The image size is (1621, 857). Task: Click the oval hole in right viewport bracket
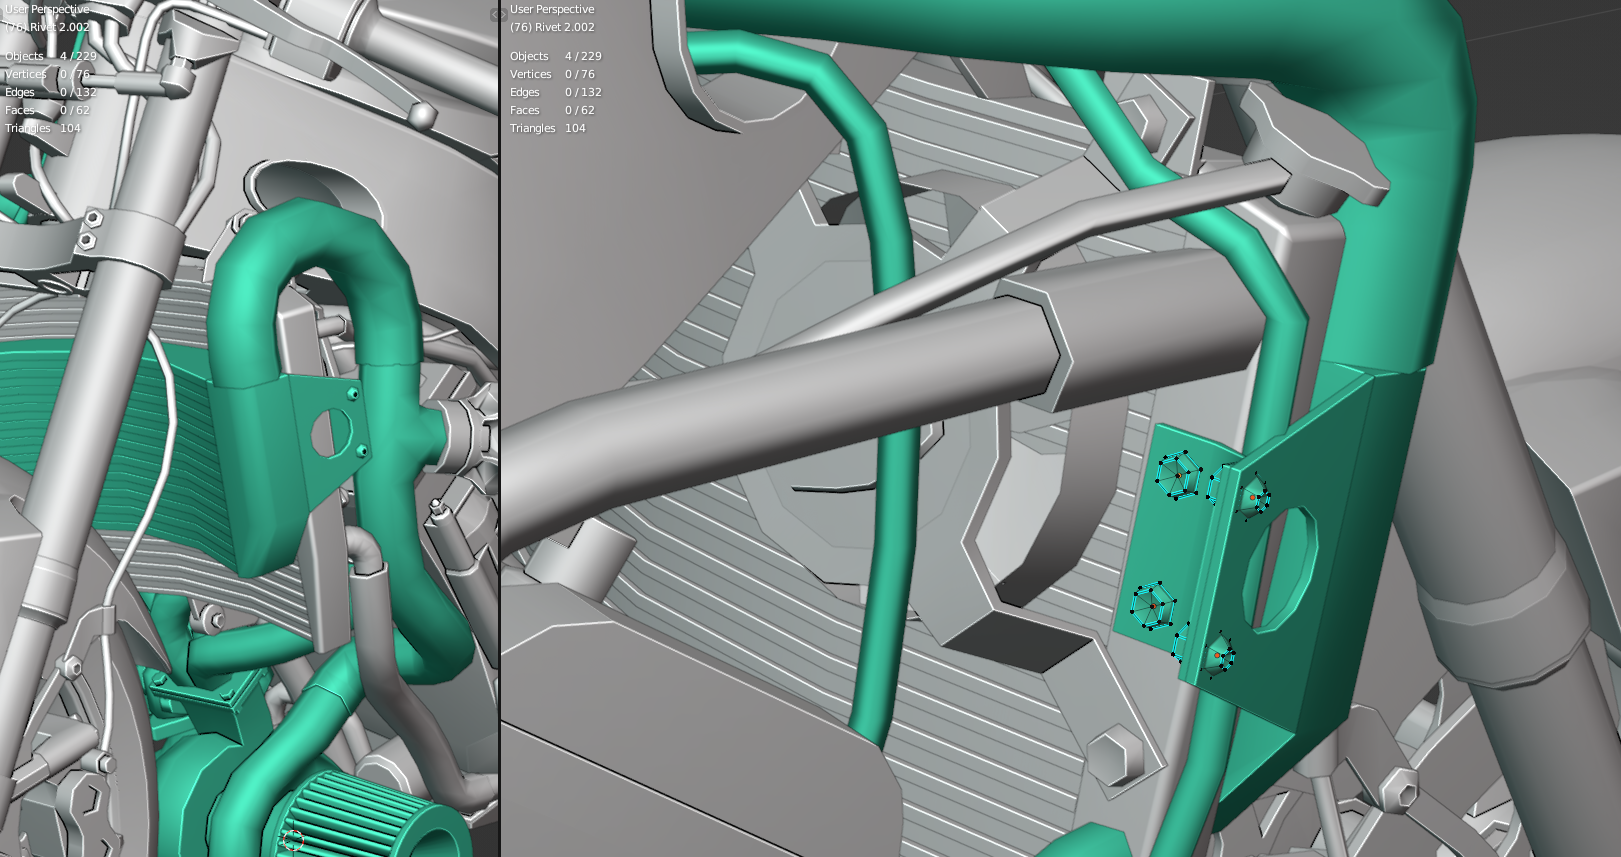coord(1279,569)
